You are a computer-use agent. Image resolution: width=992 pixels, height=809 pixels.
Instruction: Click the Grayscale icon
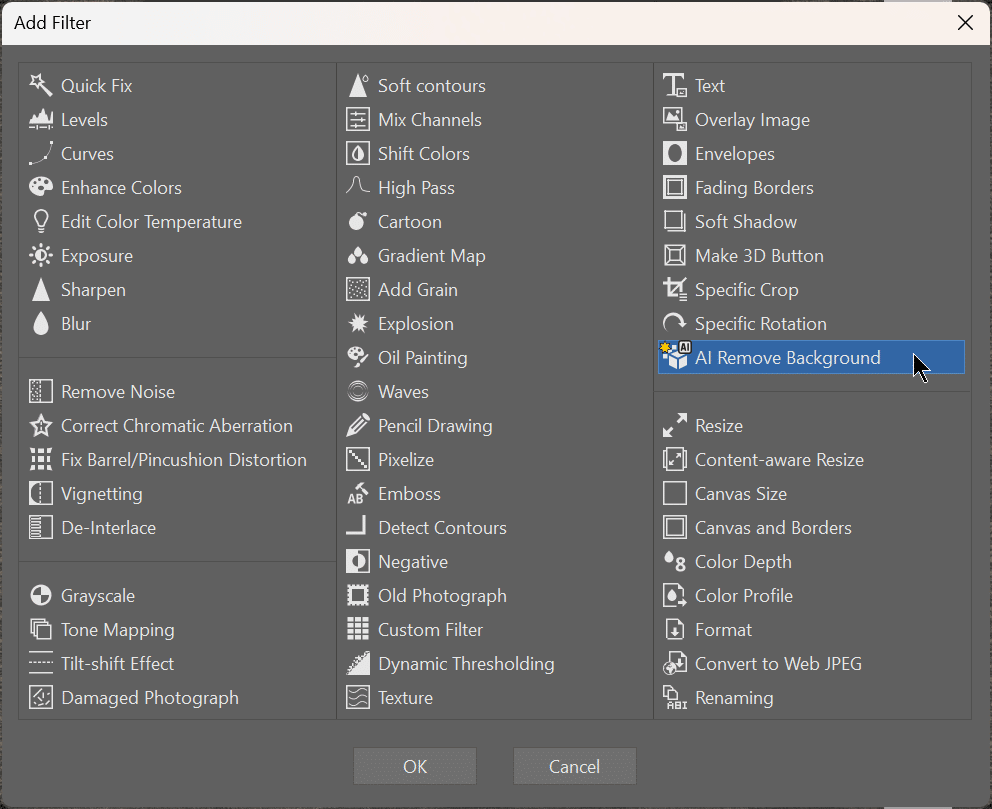tap(41, 595)
